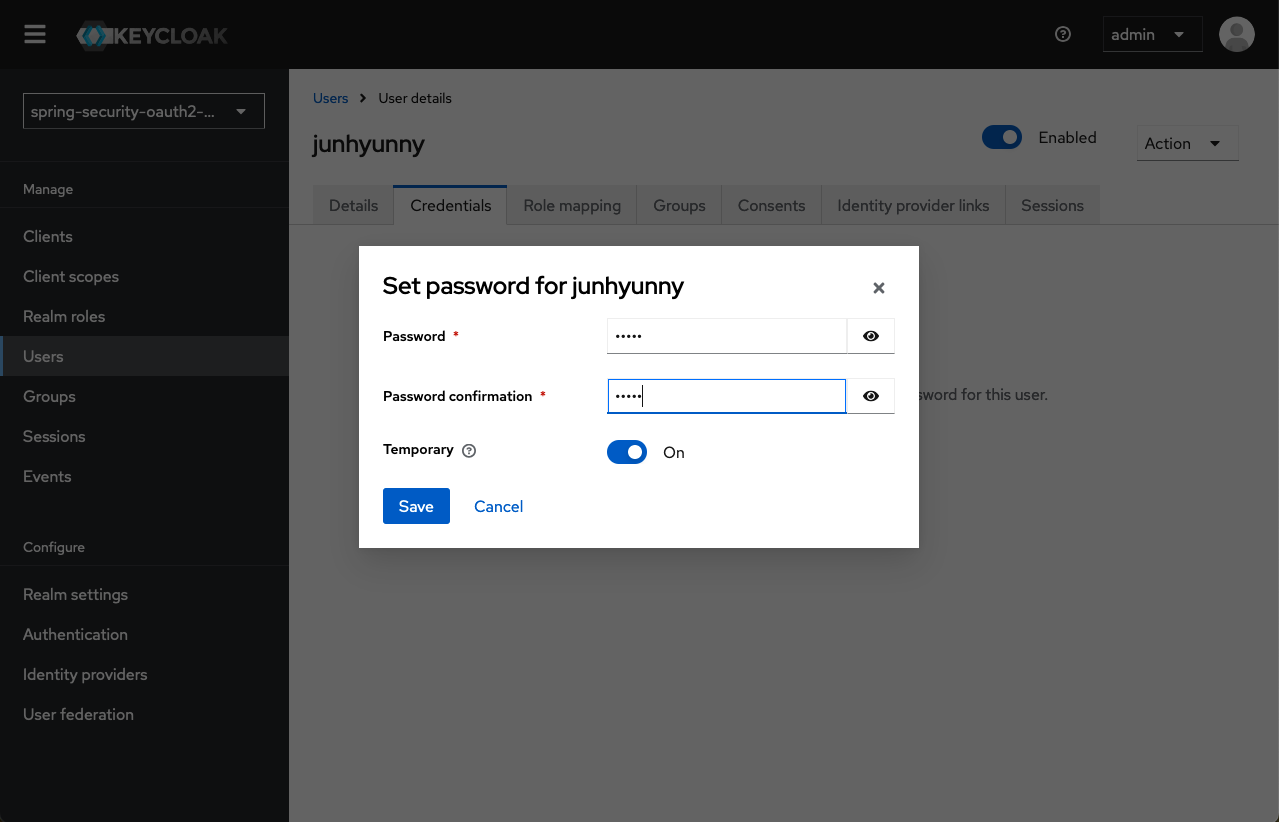Screen dimensions: 1279x822
Task: Switch to the Groups tab
Action: point(680,205)
